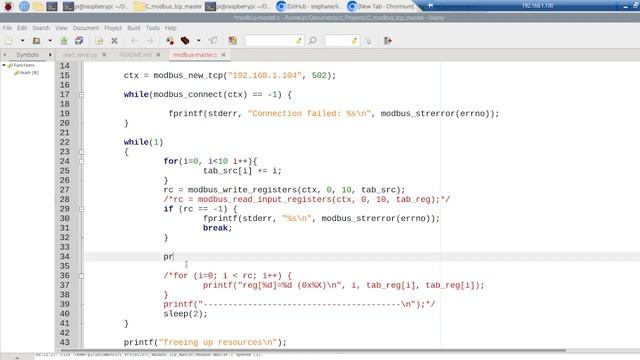This screenshot has height=360, width=640.
Task: Quit Geany with the exit door icon
Action: pyautogui.click(x=388, y=41)
